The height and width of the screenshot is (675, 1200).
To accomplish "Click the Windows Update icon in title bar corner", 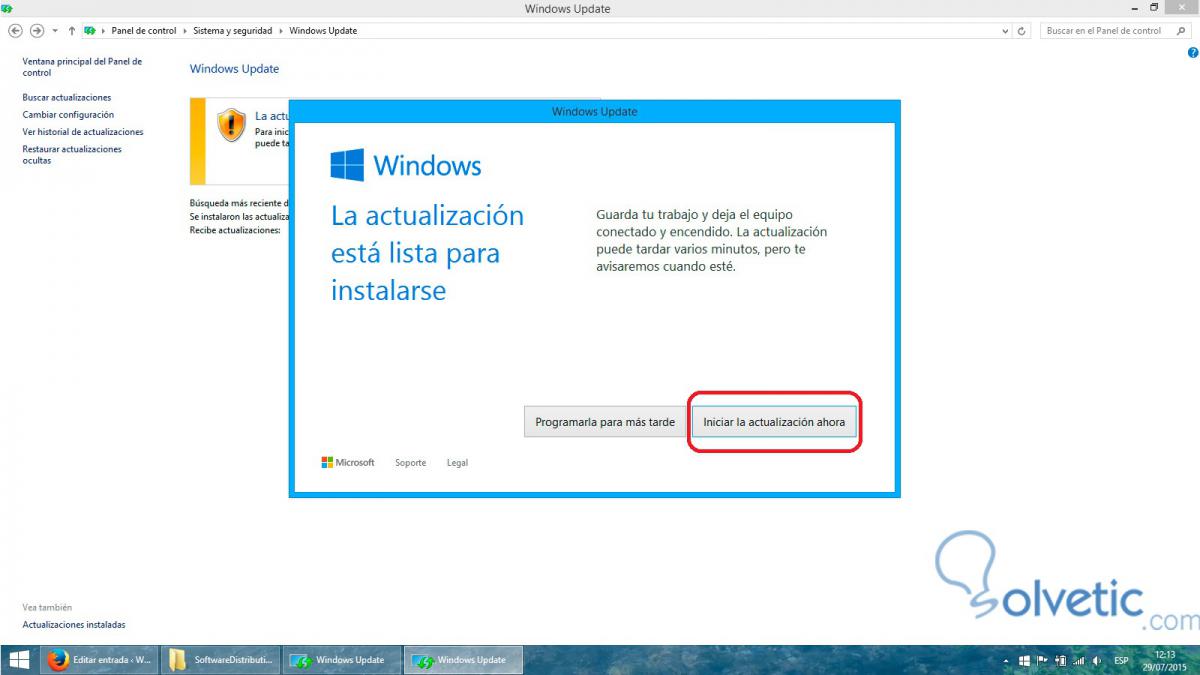I will tap(7, 8).
